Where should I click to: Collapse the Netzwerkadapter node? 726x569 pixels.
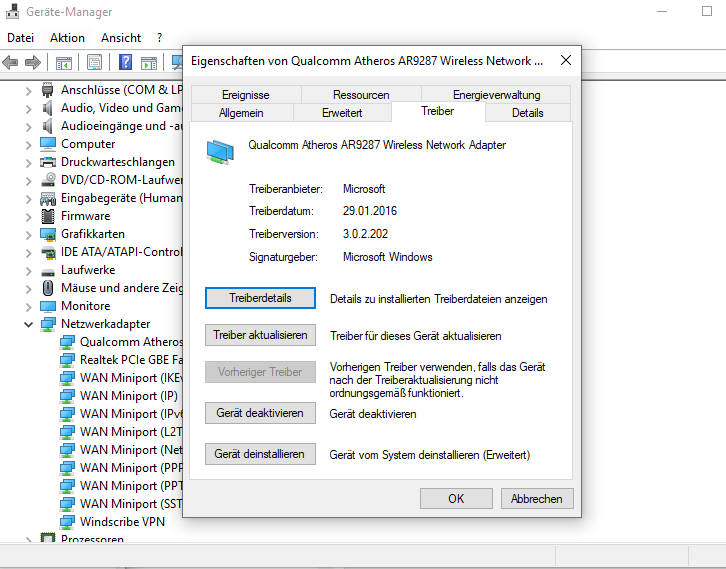coord(28,325)
